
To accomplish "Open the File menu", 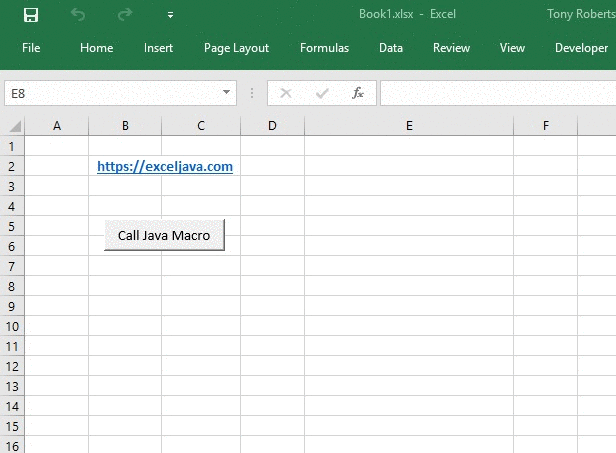I will 31,48.
